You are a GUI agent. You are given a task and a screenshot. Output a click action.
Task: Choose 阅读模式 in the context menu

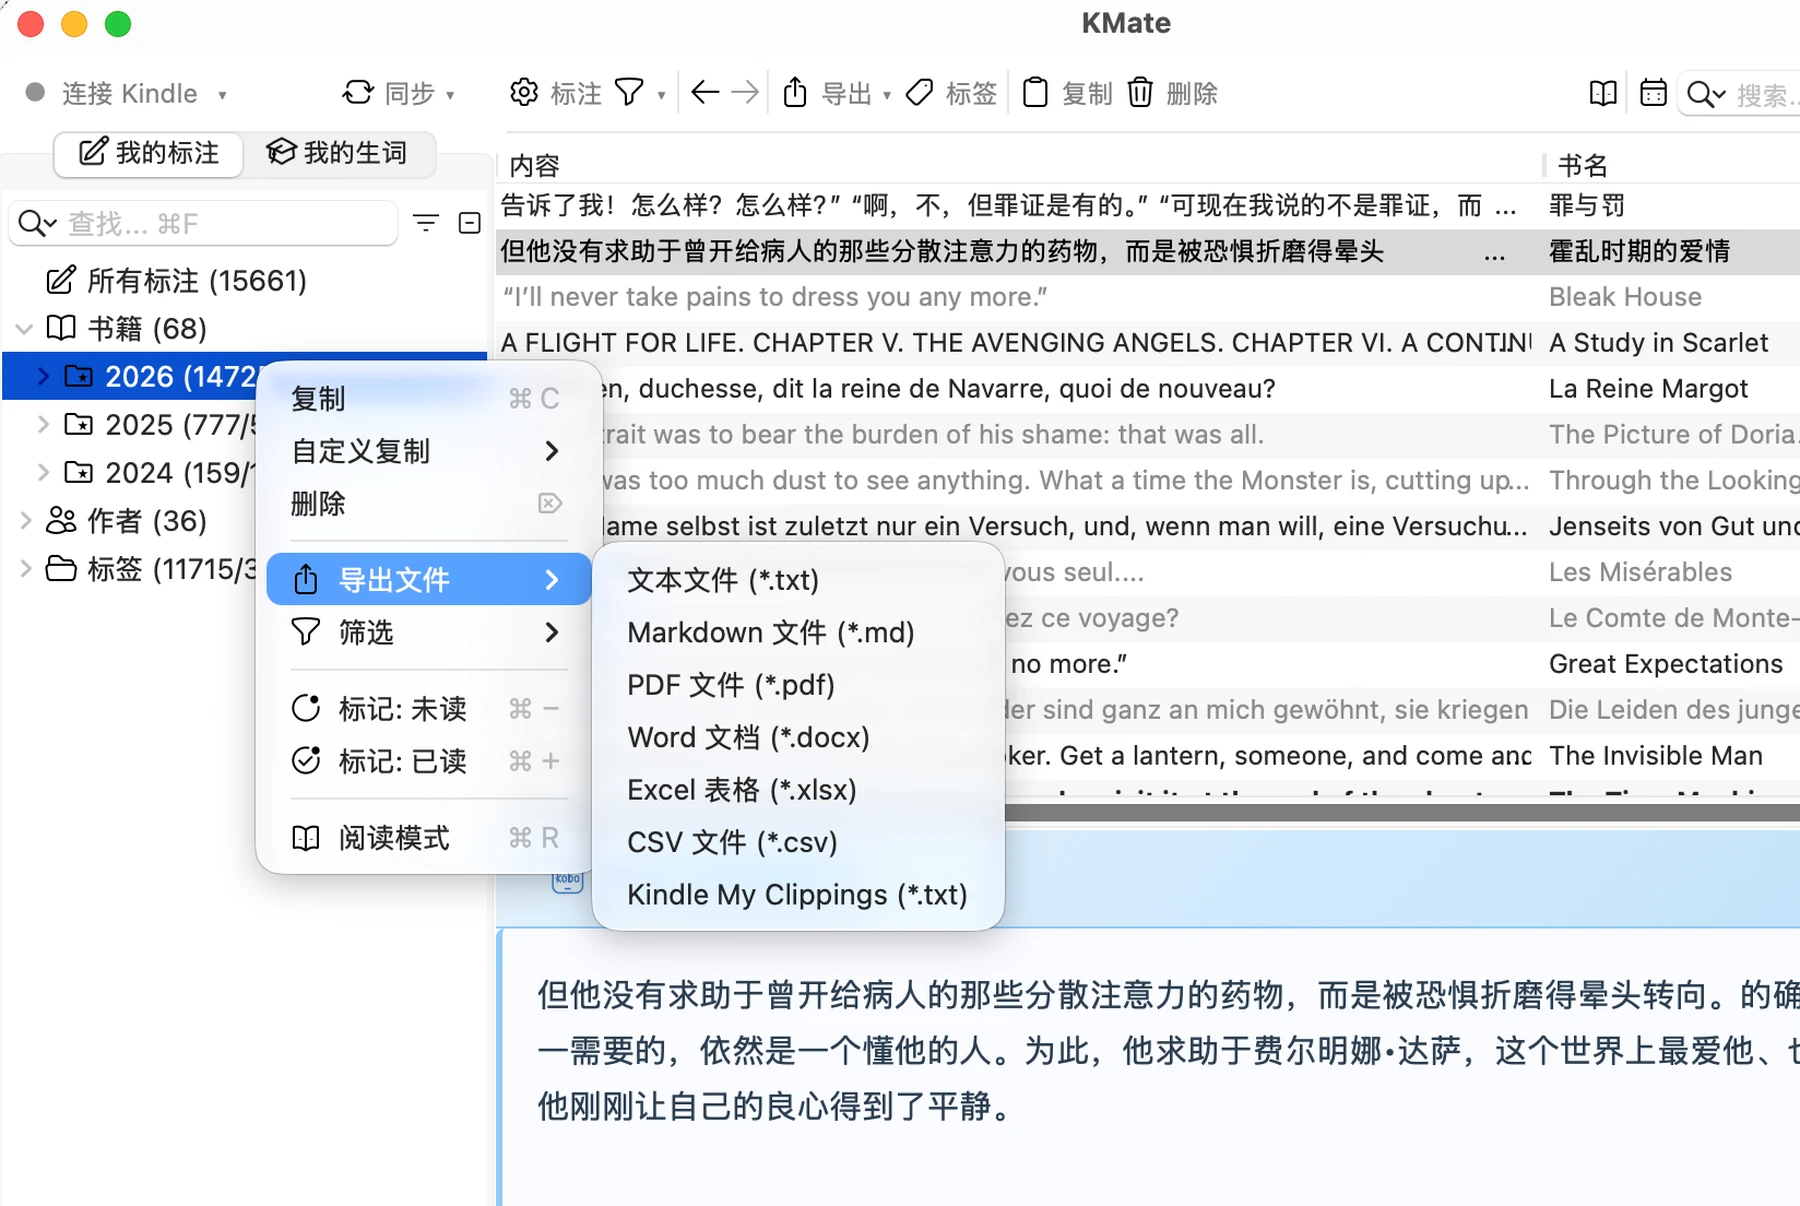coord(428,838)
